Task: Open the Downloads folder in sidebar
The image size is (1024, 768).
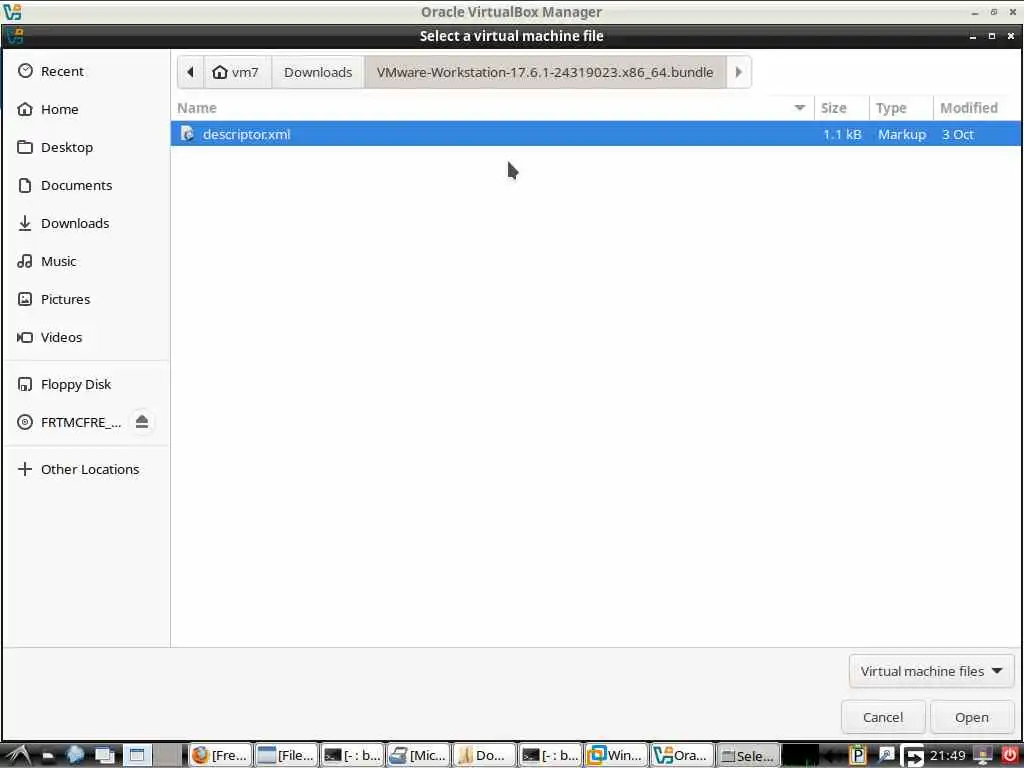Action: pos(86,223)
